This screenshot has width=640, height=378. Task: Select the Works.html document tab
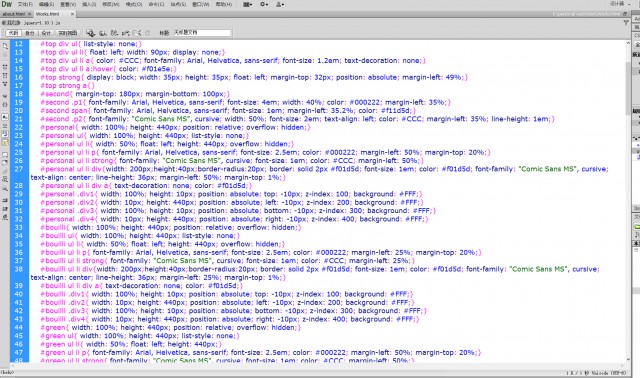(x=48, y=14)
